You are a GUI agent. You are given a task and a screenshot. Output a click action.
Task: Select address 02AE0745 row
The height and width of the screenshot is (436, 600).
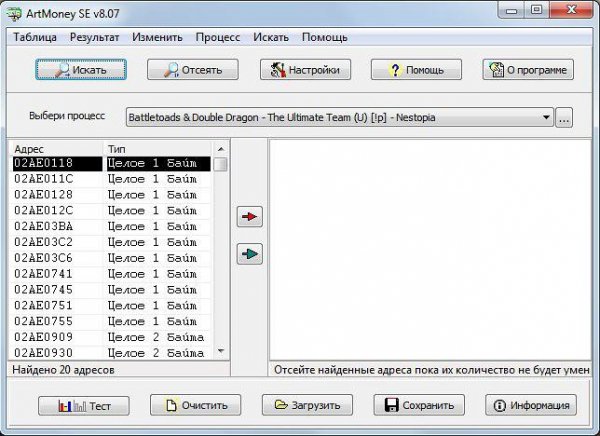point(111,290)
